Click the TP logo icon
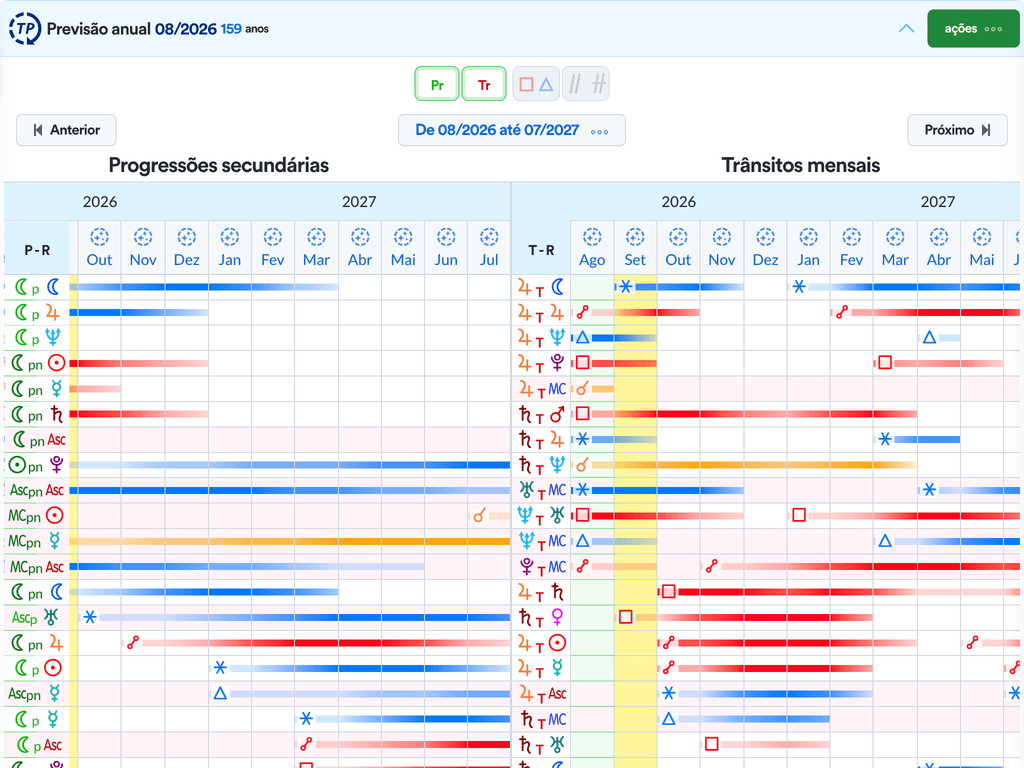This screenshot has height=768, width=1024. tap(25, 29)
